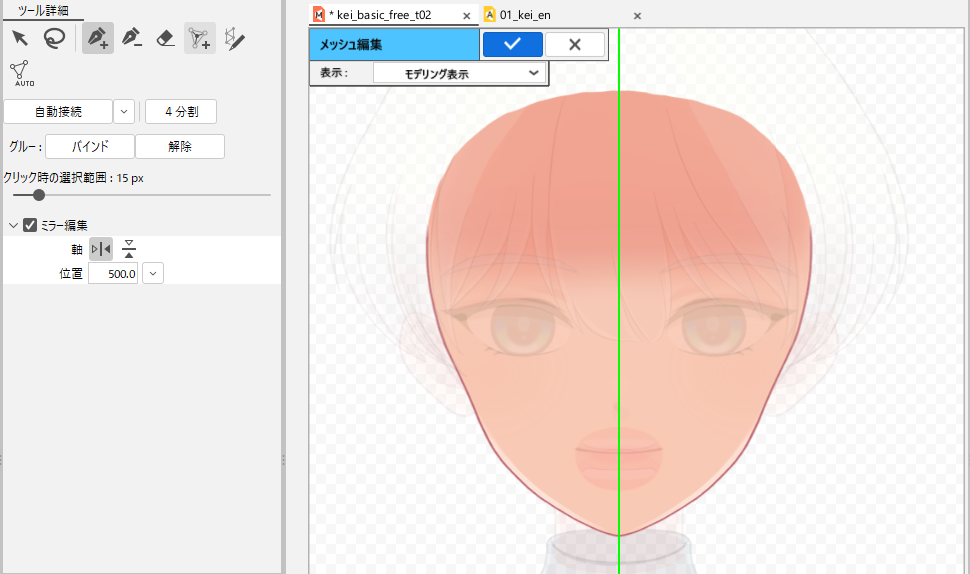Screen dimensions: 970x574
Task: Click the 4分割 button
Action: point(181,111)
